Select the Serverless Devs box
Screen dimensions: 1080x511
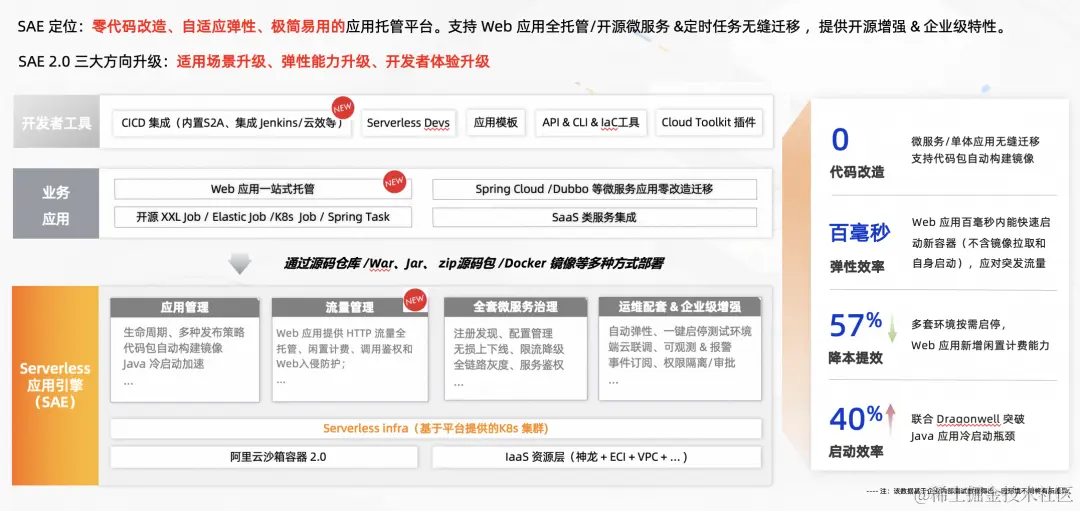point(408,123)
